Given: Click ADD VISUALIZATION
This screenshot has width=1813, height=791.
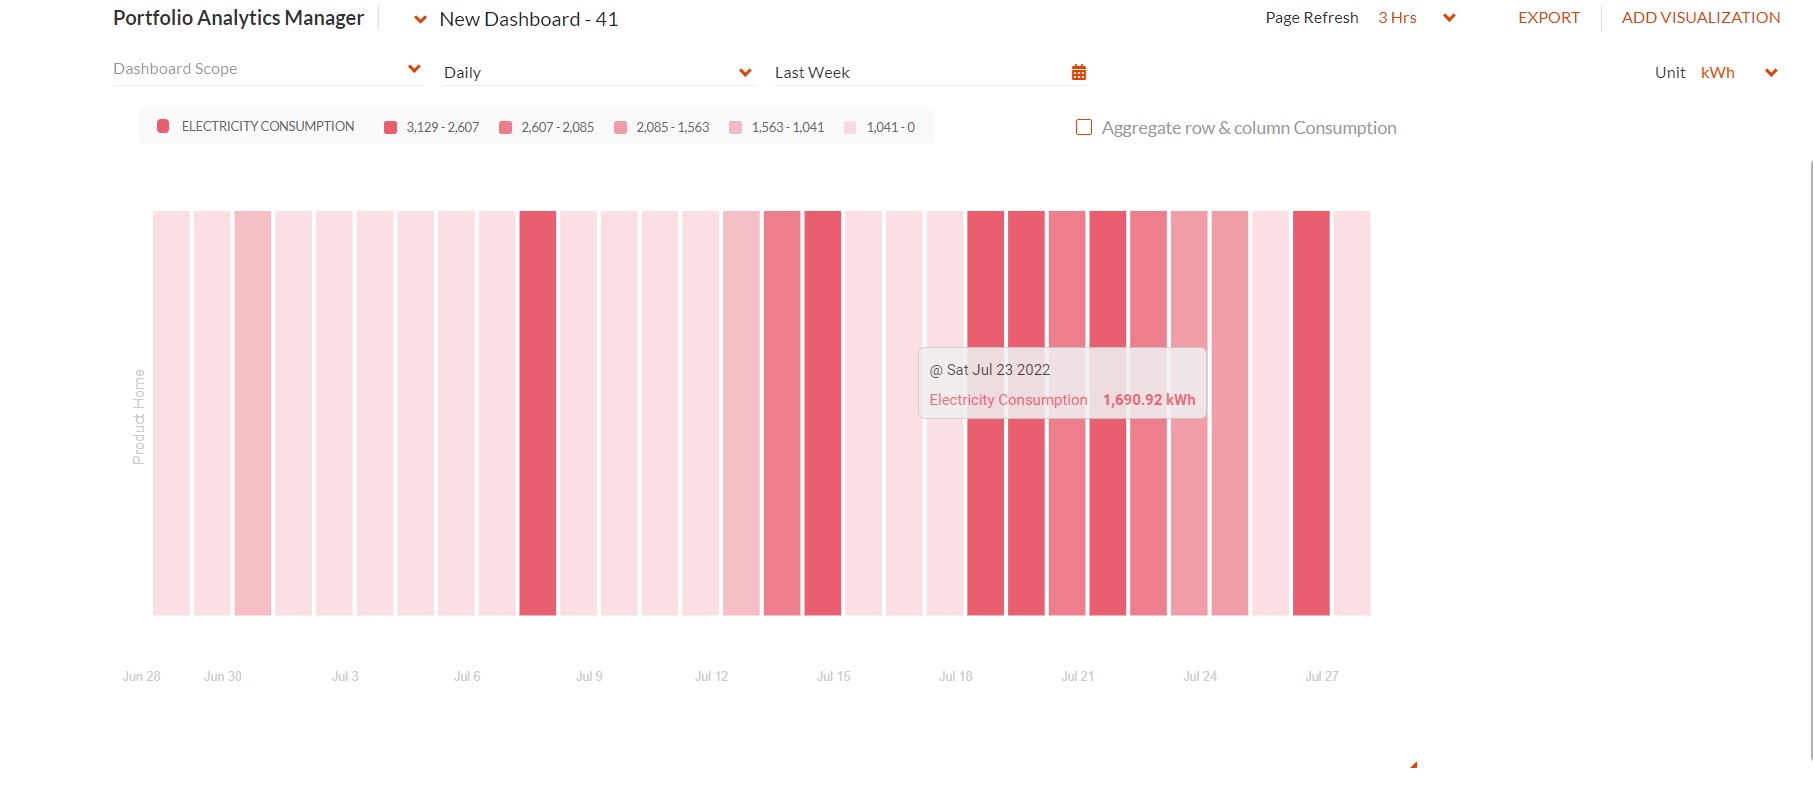Looking at the screenshot, I should 1700,18.
